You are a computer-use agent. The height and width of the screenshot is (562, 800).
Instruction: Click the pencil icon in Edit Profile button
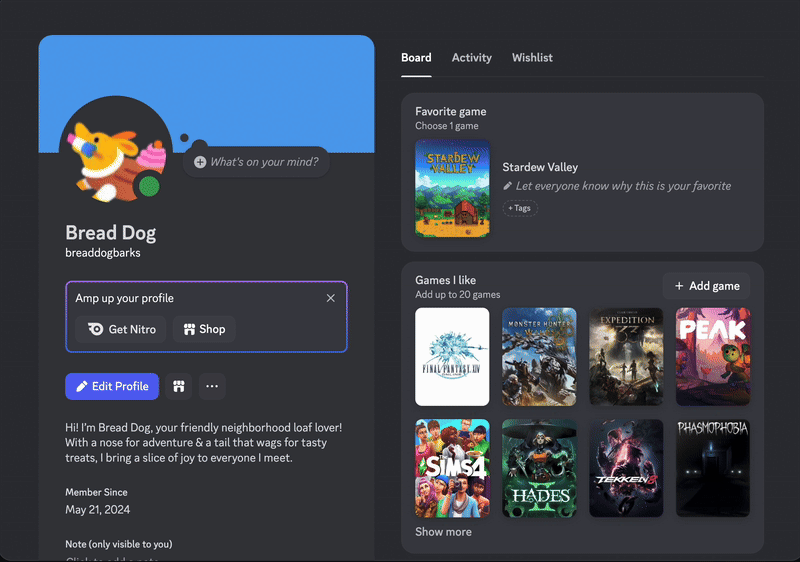click(82, 386)
